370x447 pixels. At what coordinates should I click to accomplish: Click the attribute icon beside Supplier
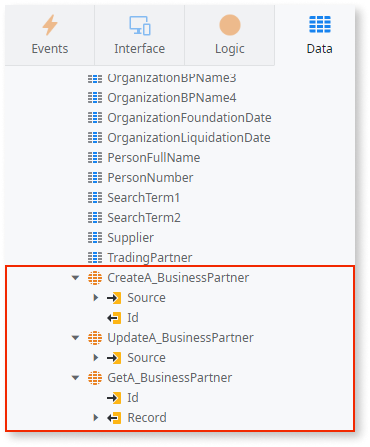coord(95,238)
